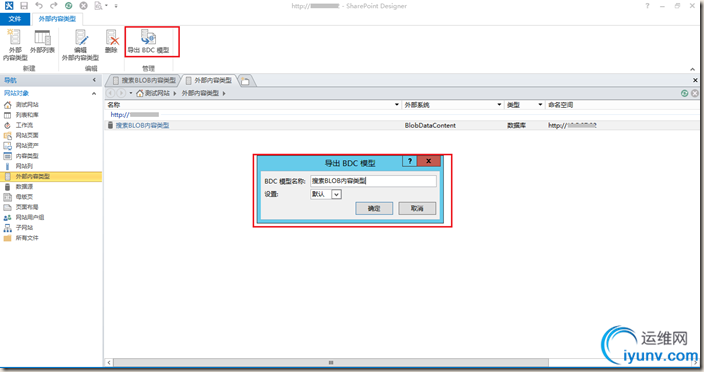Screen dimensions: 704x372
Task: Click the breadcrumb Back arrow
Action: (110, 93)
